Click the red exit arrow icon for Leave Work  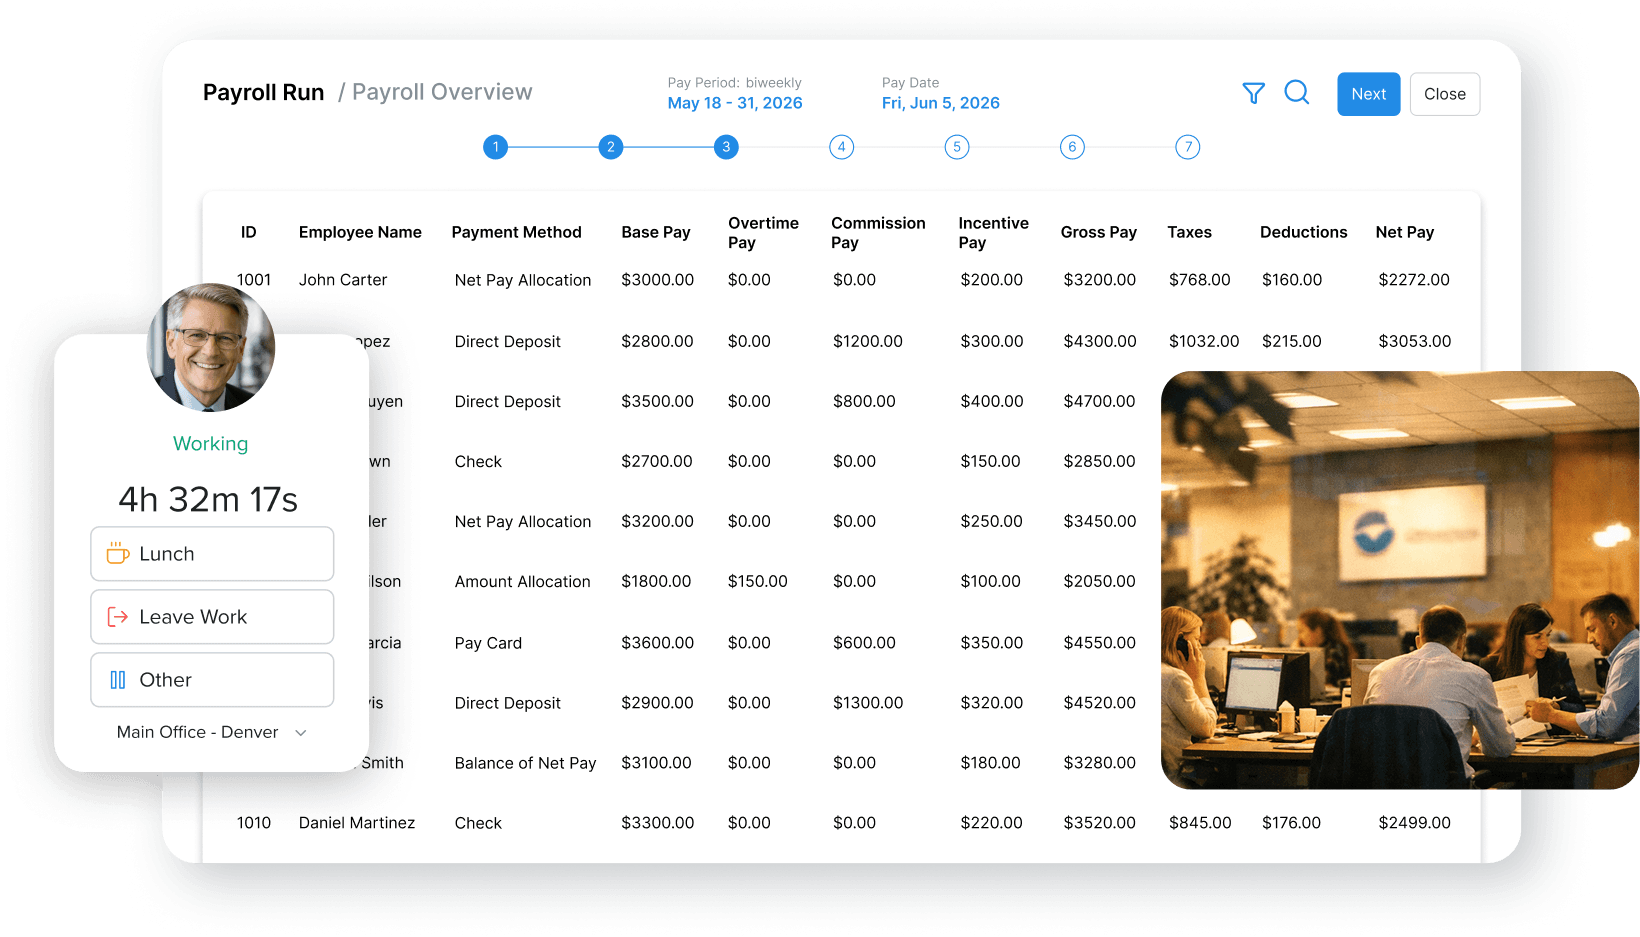117,617
